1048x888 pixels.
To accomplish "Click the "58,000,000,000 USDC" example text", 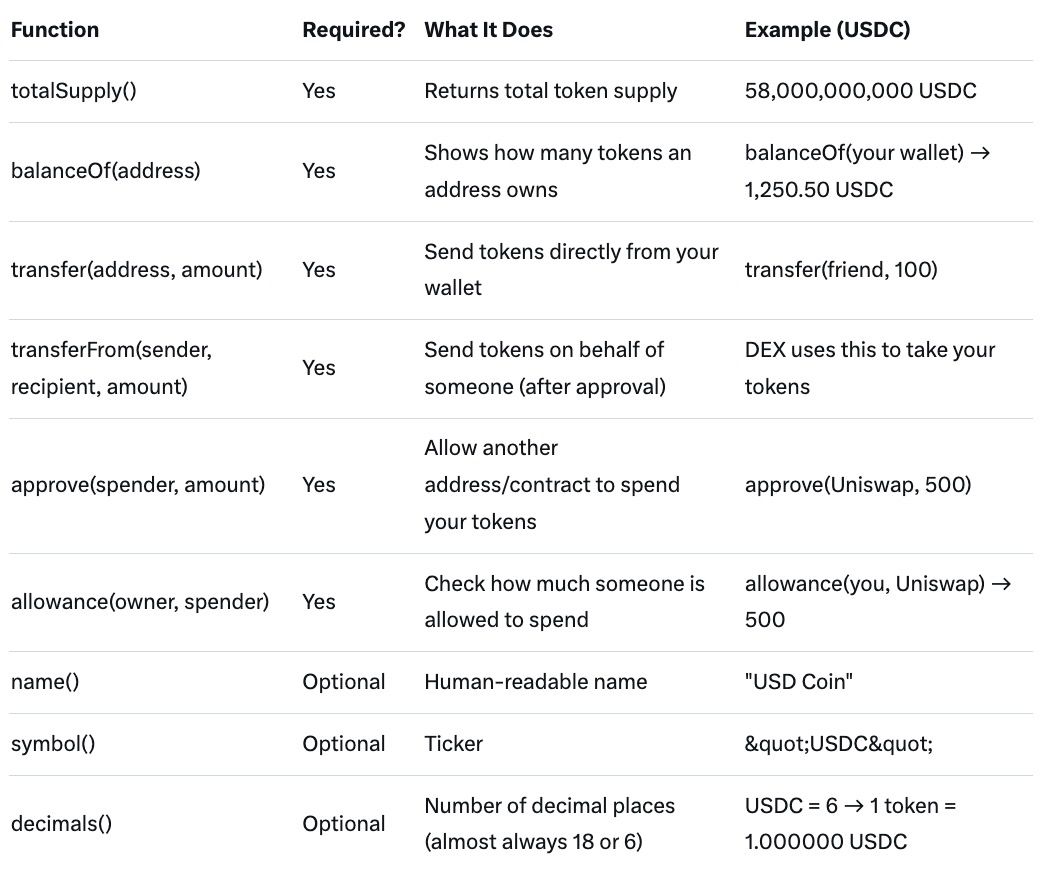I will point(860,91).
